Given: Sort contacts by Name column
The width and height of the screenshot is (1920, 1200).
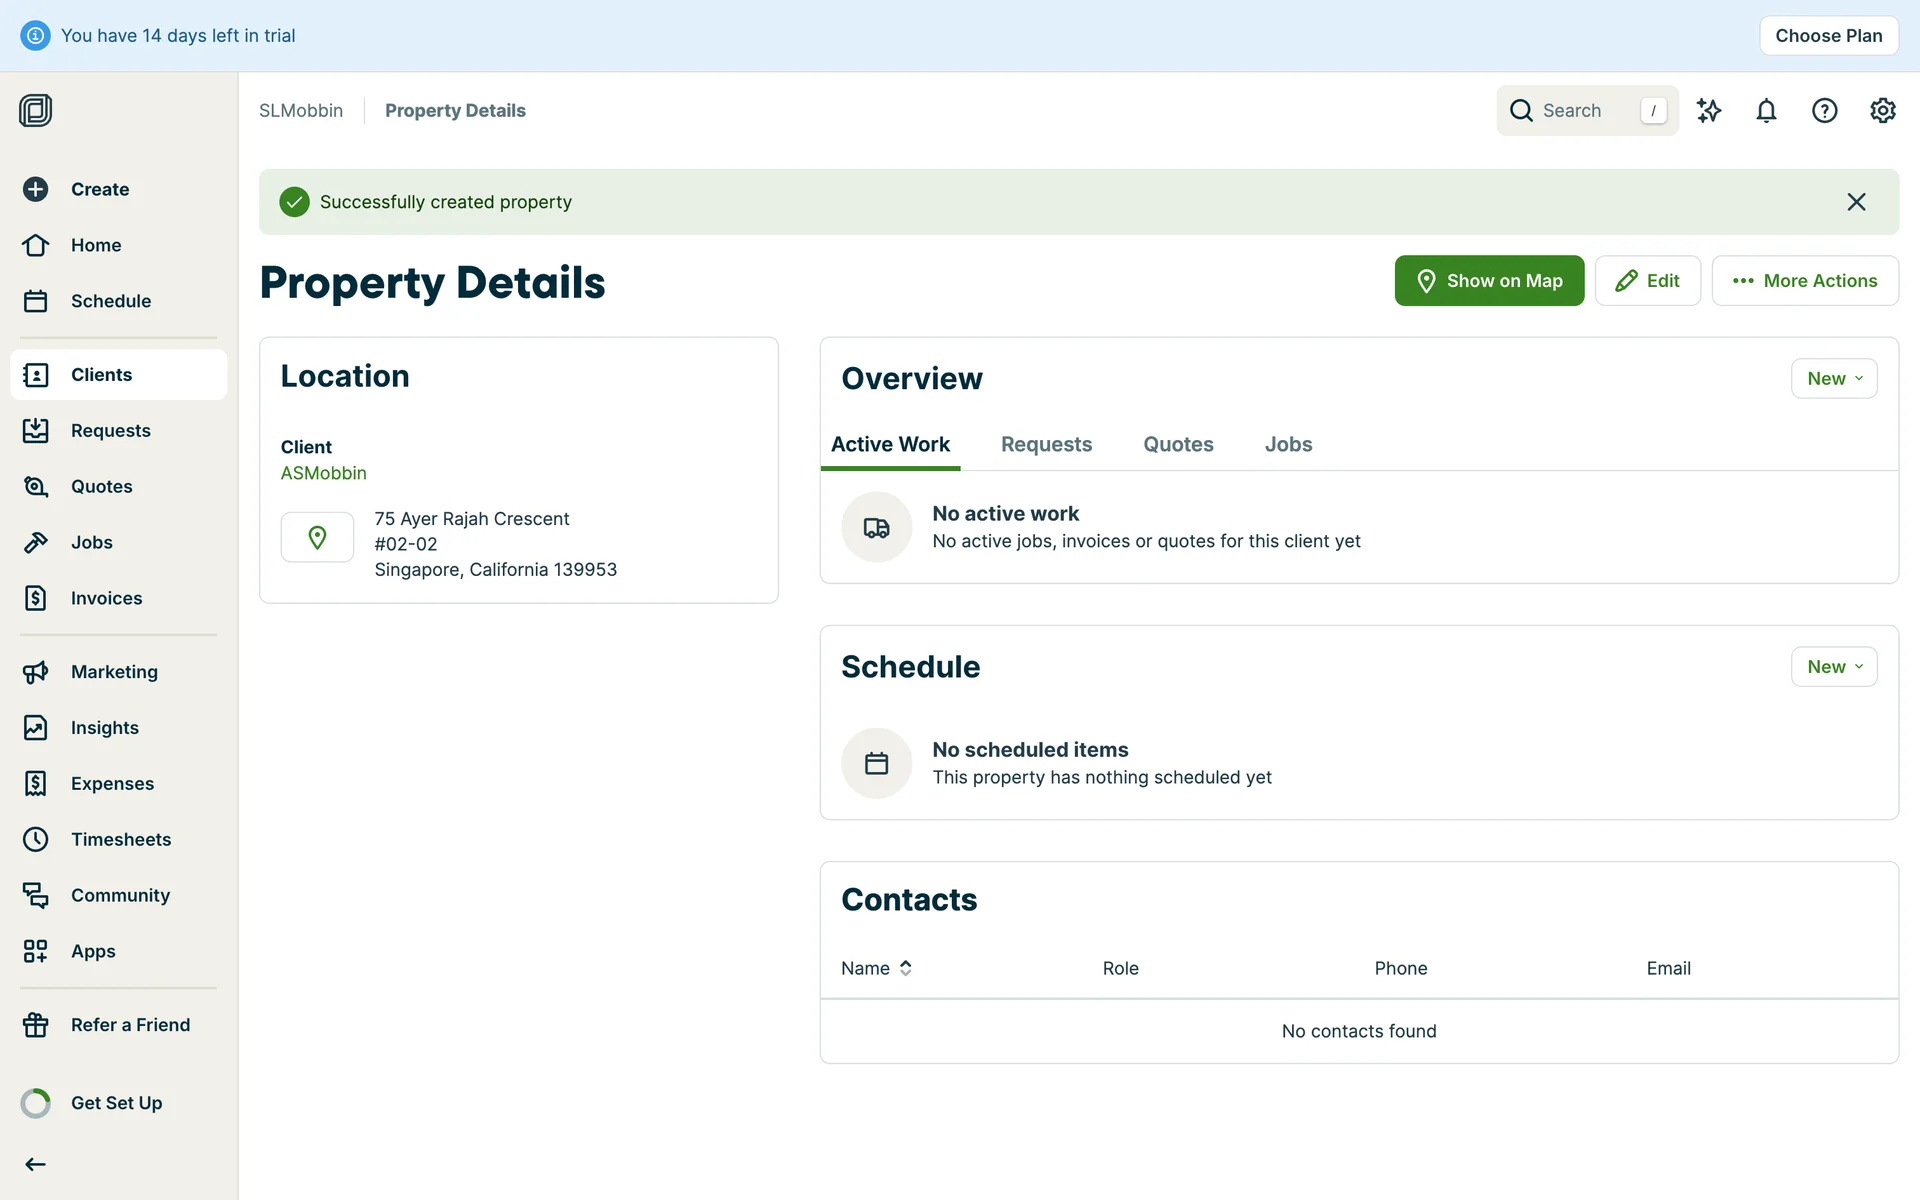Looking at the screenshot, I should point(877,968).
